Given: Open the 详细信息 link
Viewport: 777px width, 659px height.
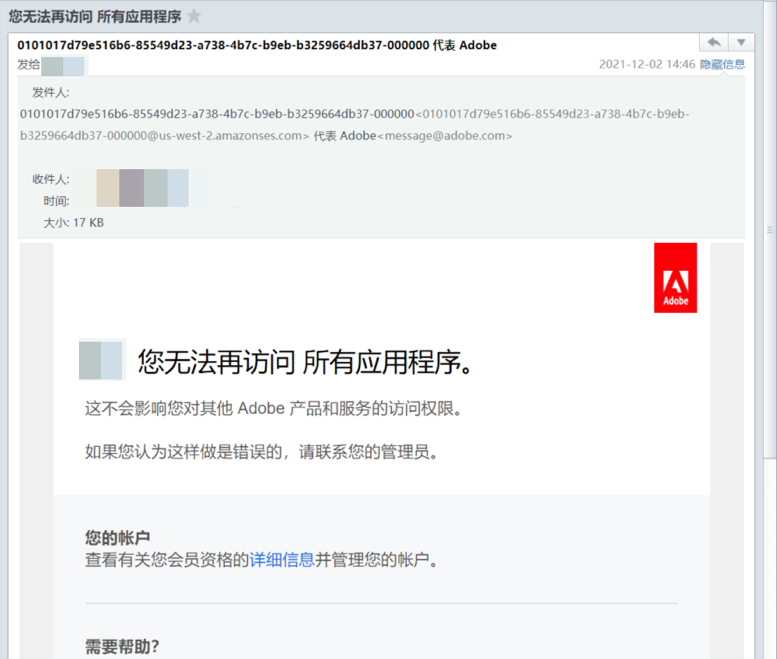Looking at the screenshot, I should point(282,560).
